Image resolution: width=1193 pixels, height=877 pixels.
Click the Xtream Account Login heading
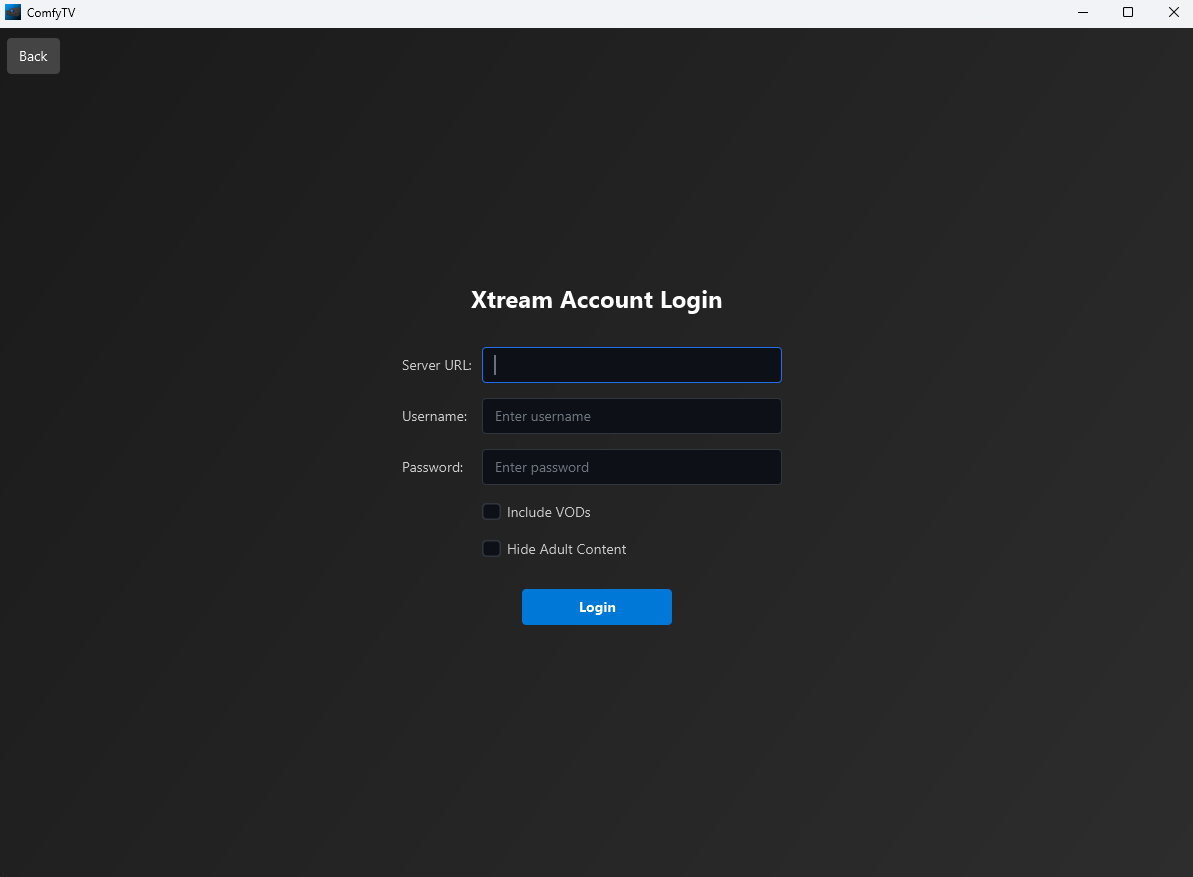coord(596,300)
